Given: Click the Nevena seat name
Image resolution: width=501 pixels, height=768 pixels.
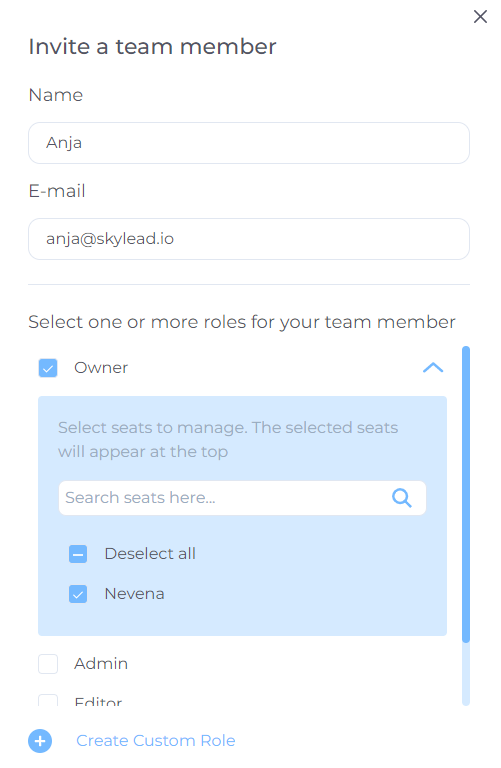Looking at the screenshot, I should click(x=134, y=594).
